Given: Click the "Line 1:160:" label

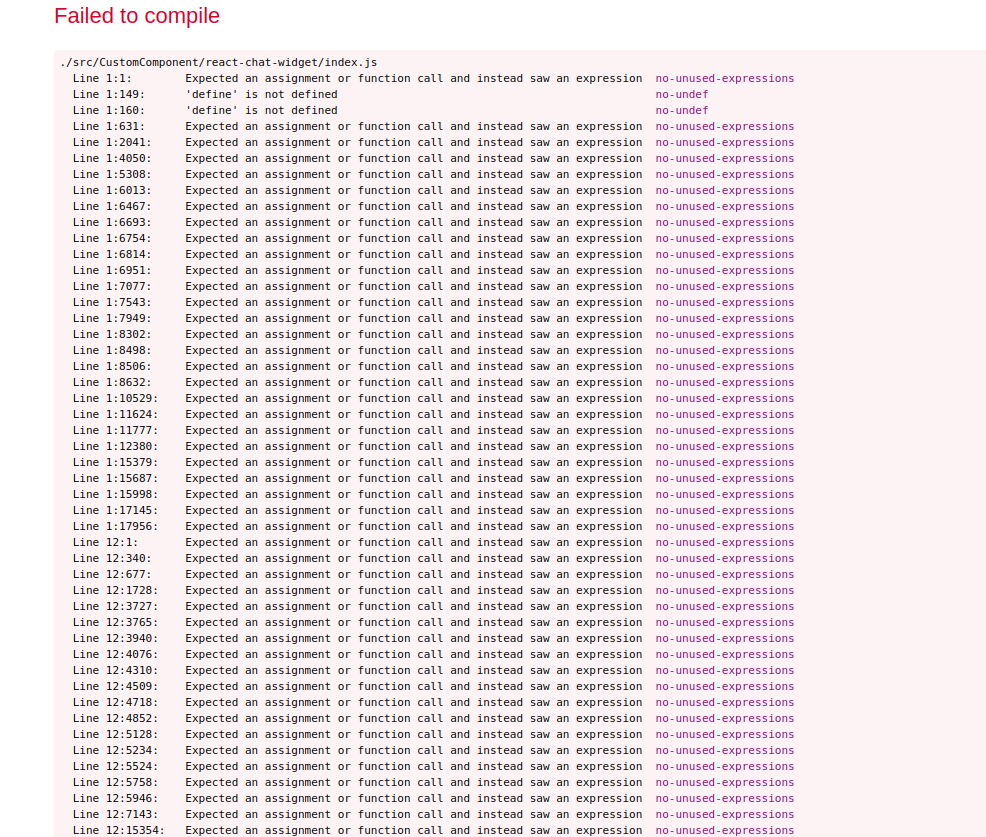Looking at the screenshot, I should pyautogui.click(x=109, y=111).
